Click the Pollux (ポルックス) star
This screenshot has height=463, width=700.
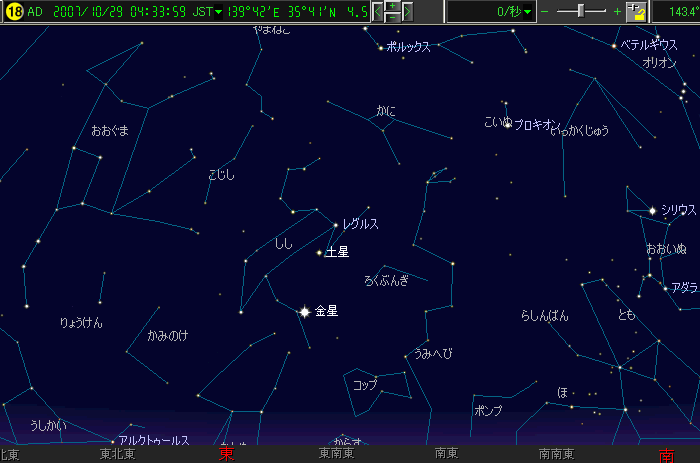click(381, 48)
